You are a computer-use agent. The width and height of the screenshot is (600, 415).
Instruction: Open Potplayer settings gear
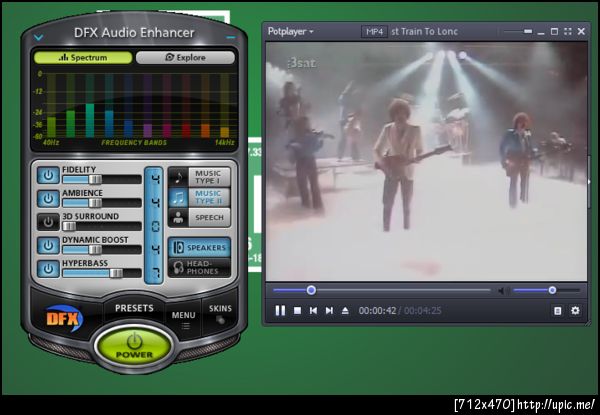pyautogui.click(x=576, y=310)
